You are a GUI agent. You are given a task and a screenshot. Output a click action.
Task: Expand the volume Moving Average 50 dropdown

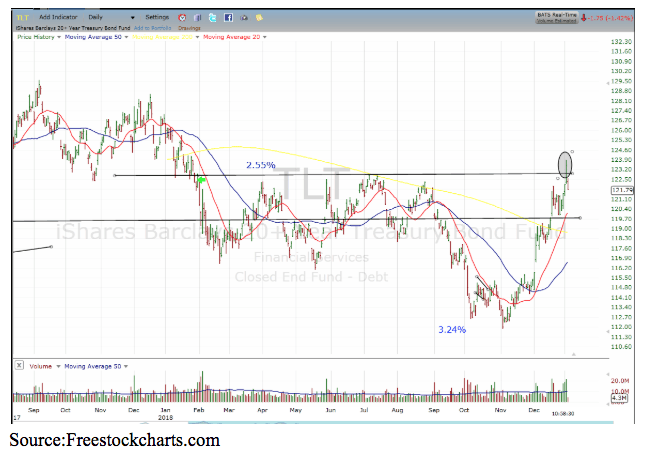coord(126,366)
